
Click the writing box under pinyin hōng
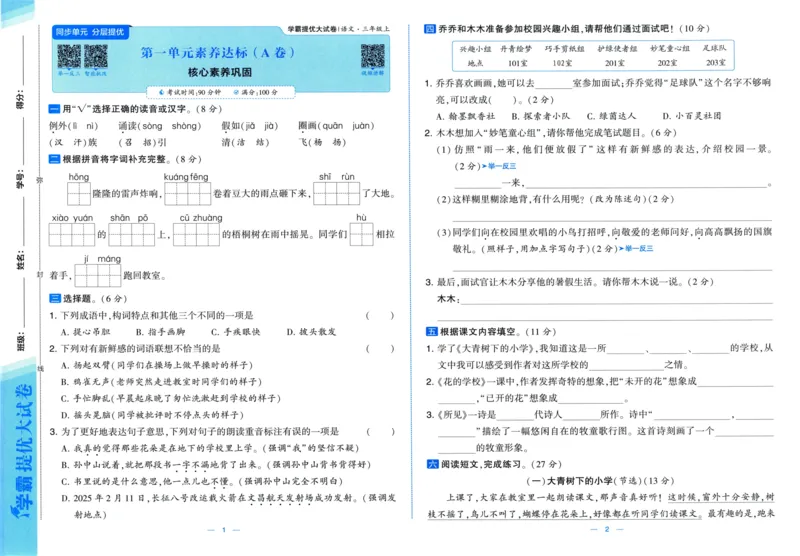tap(79, 194)
